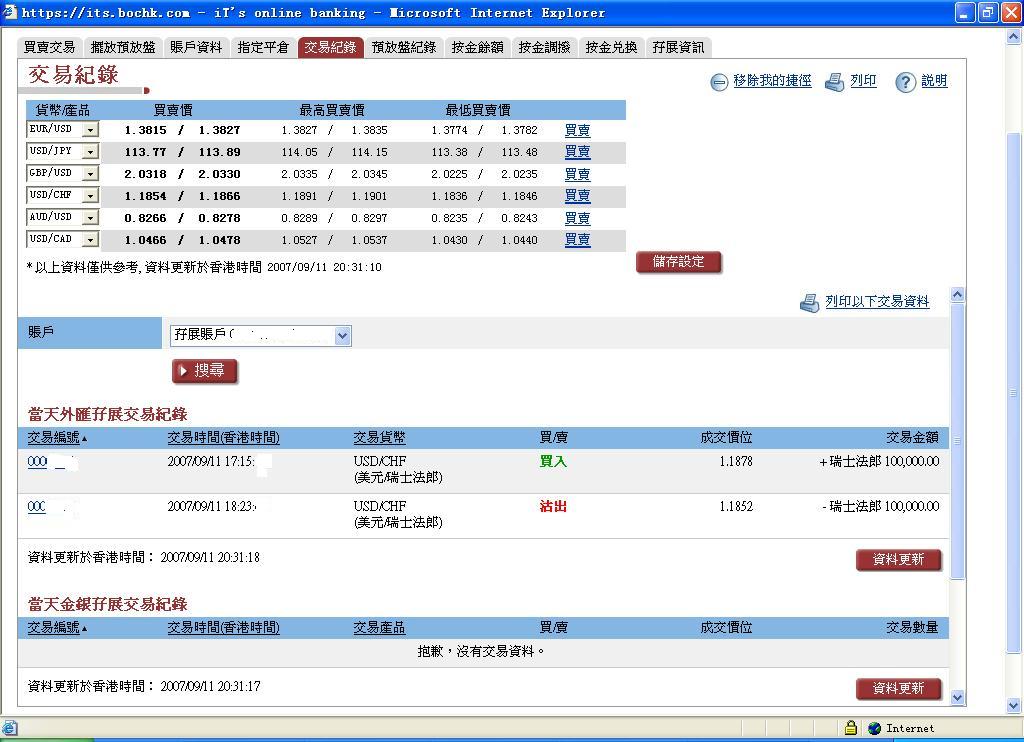The height and width of the screenshot is (742, 1024).
Task: Switch to the 指定平倉 tab
Action: coord(263,47)
